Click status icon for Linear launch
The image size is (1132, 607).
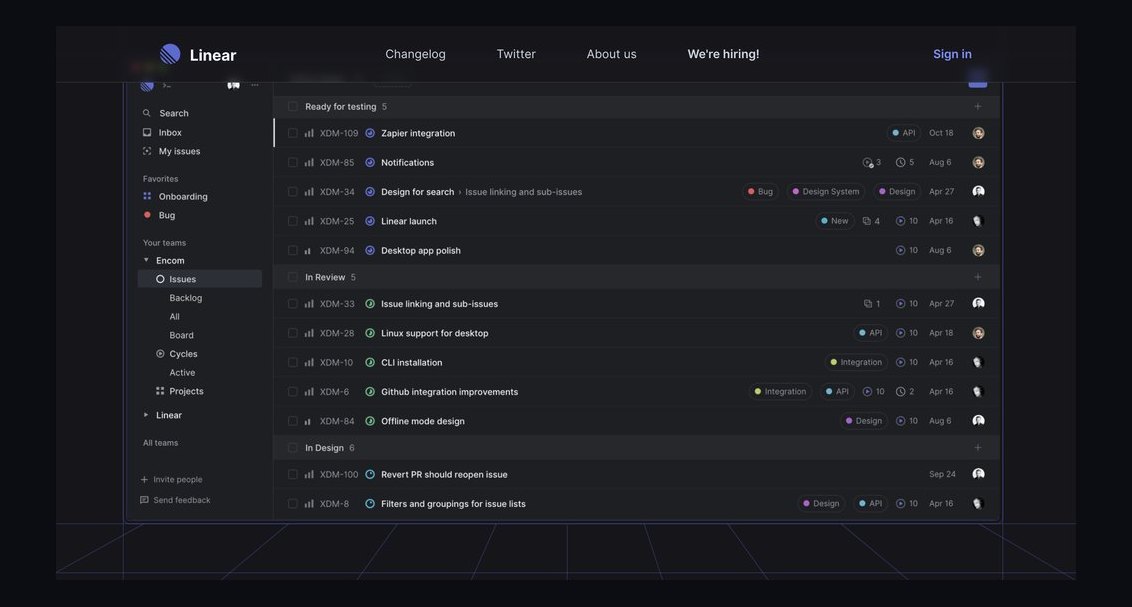(x=370, y=221)
